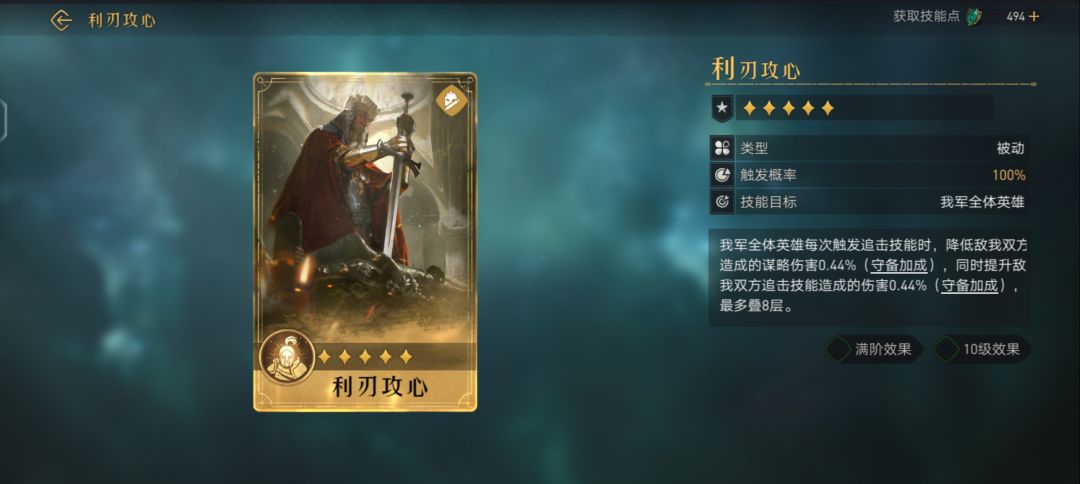Click the 获取技能点 label
Screen dimensions: 1080x484
tap(926, 17)
